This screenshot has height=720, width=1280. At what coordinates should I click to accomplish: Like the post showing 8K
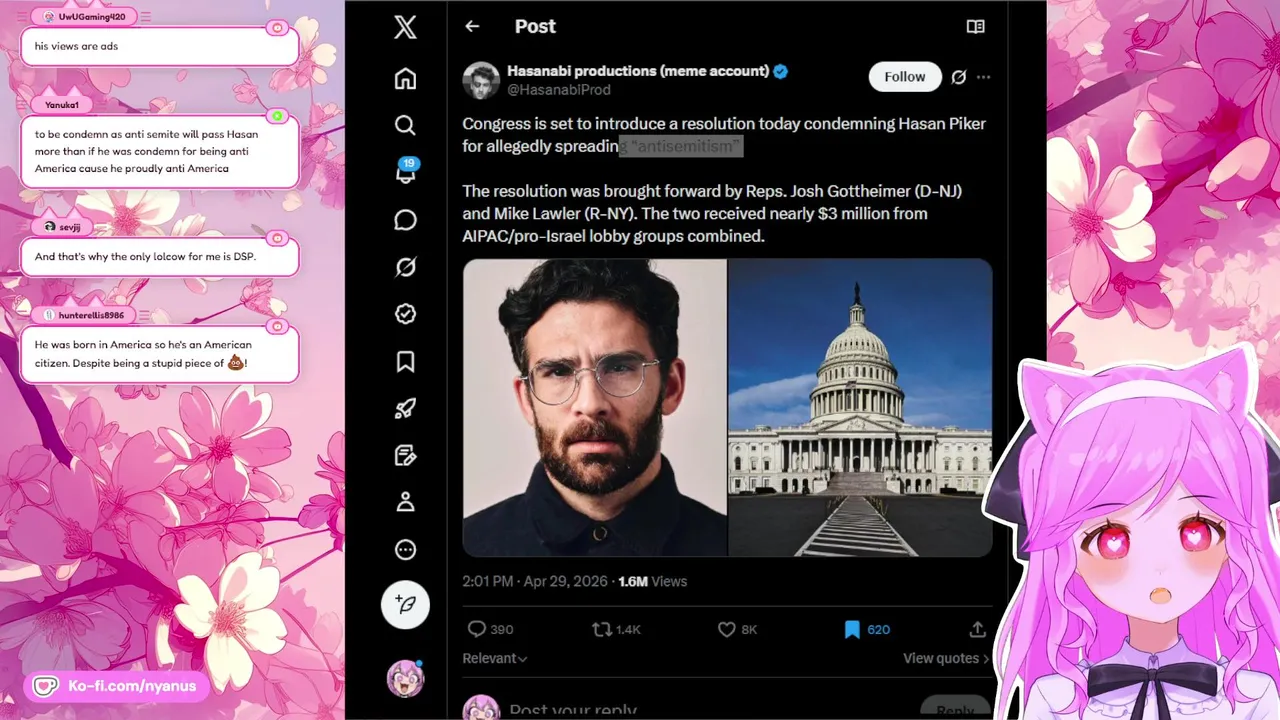tap(737, 629)
